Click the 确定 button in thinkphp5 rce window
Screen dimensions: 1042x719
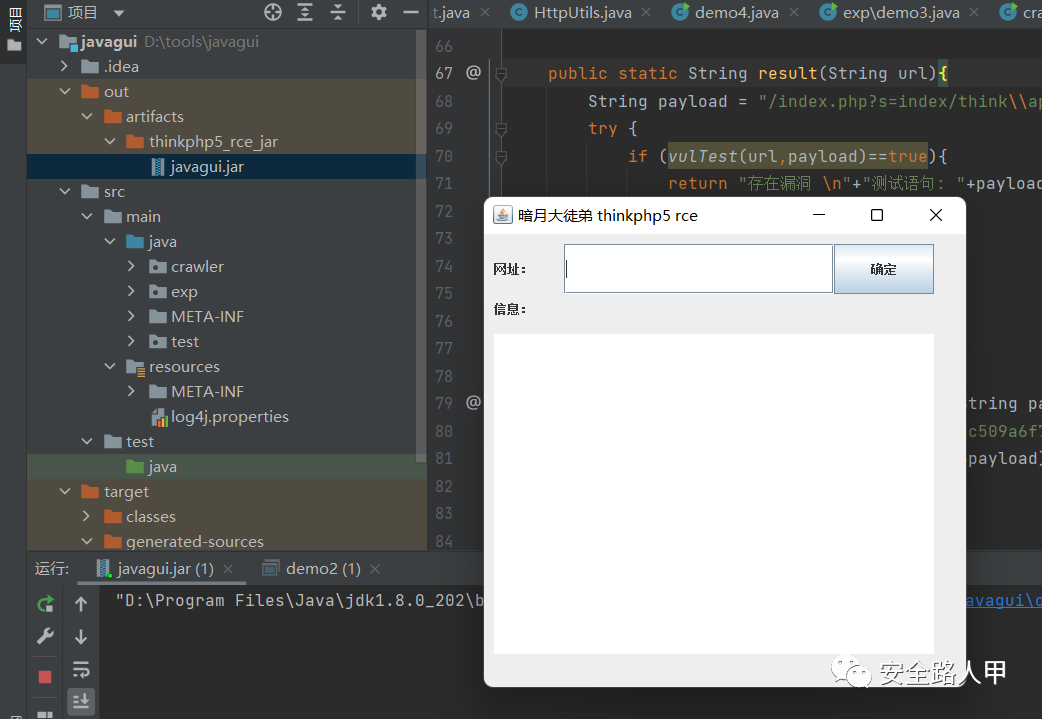coord(883,269)
